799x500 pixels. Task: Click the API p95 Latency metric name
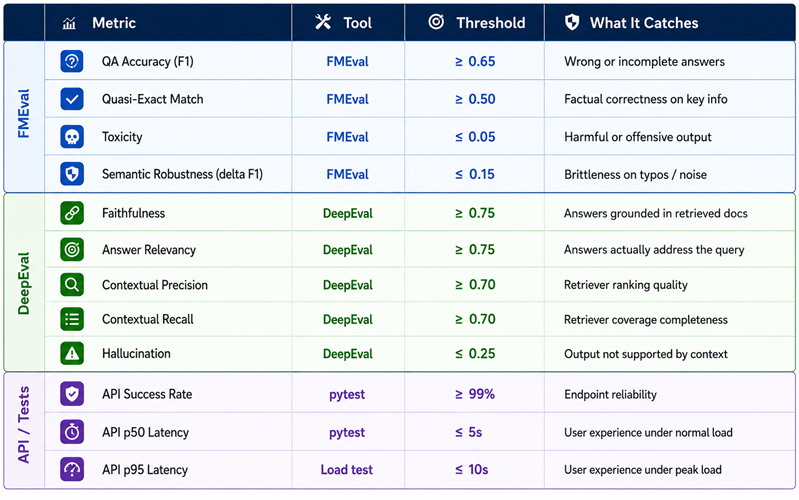145,470
